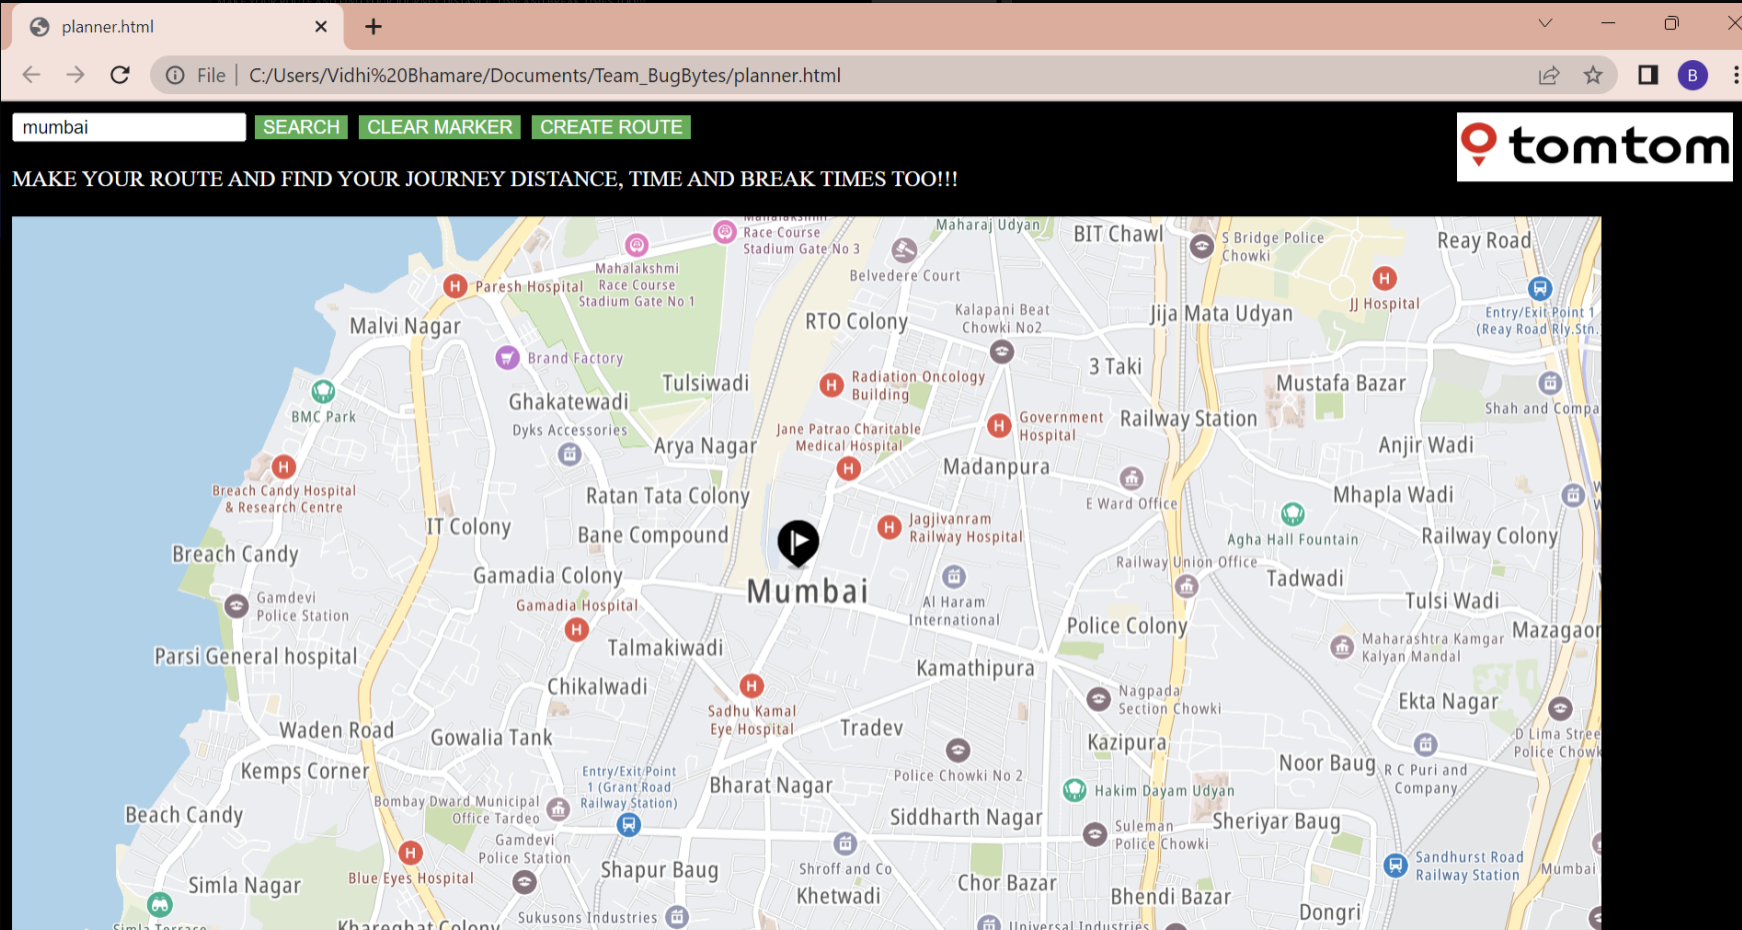Select the black Mumbai location marker

click(x=798, y=543)
